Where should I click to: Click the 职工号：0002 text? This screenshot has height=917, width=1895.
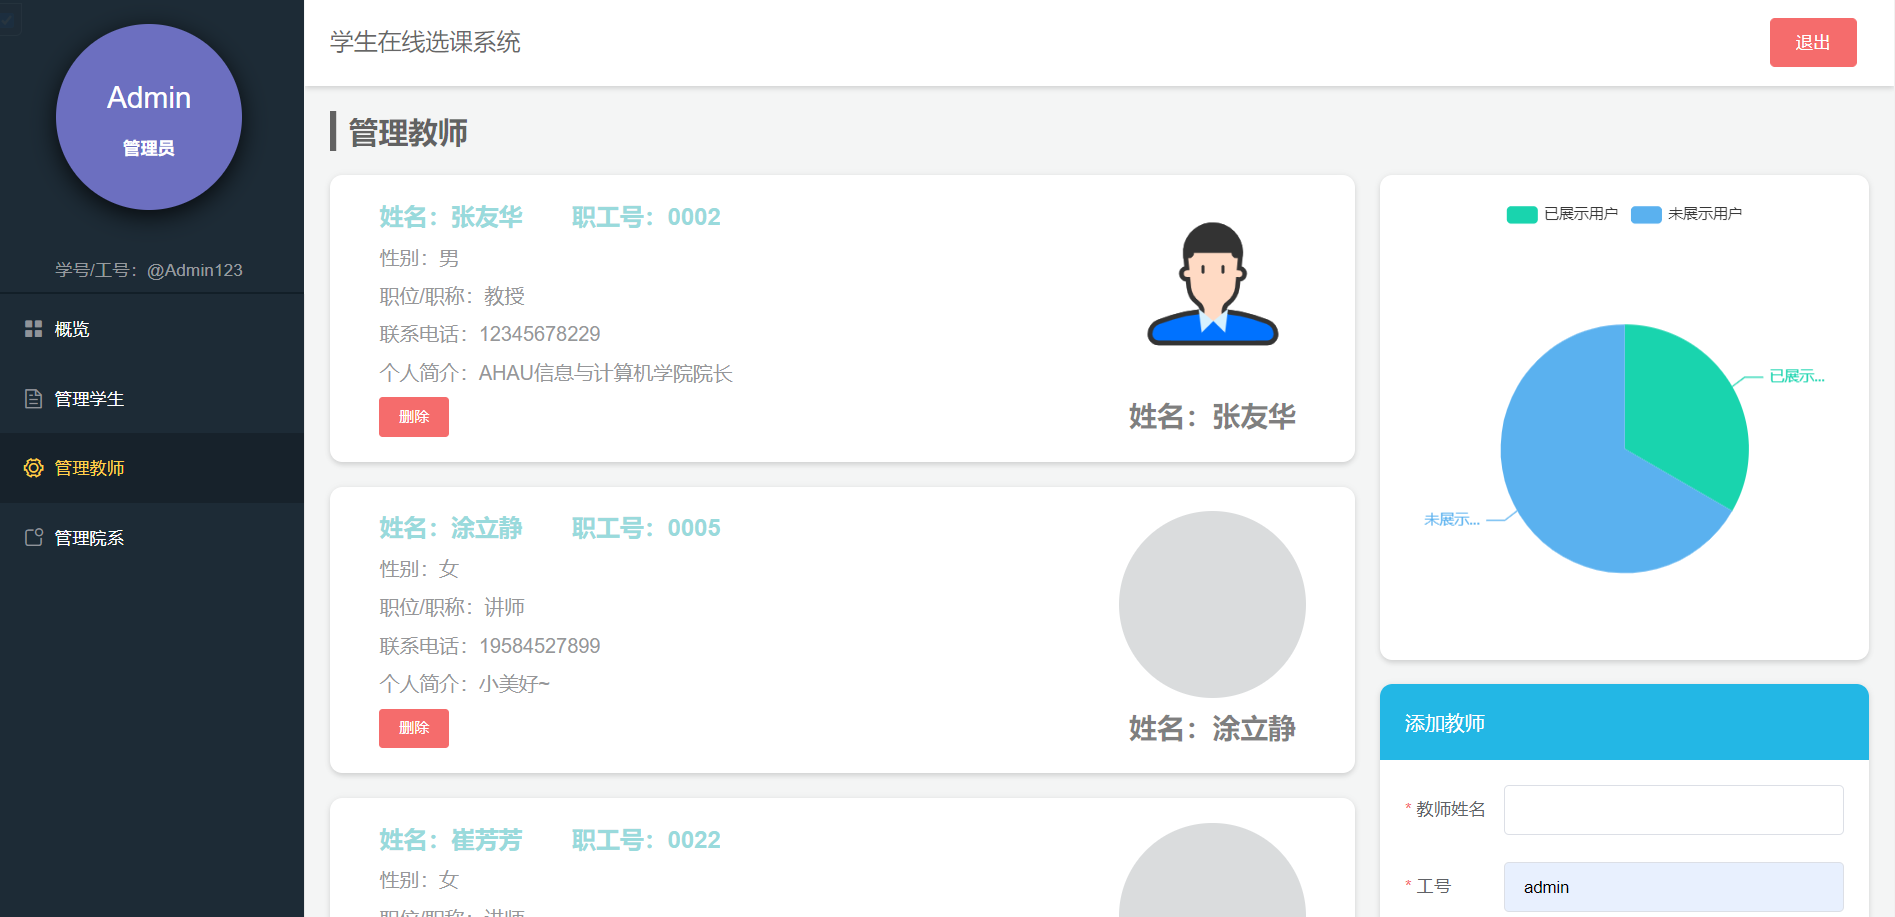point(646,217)
